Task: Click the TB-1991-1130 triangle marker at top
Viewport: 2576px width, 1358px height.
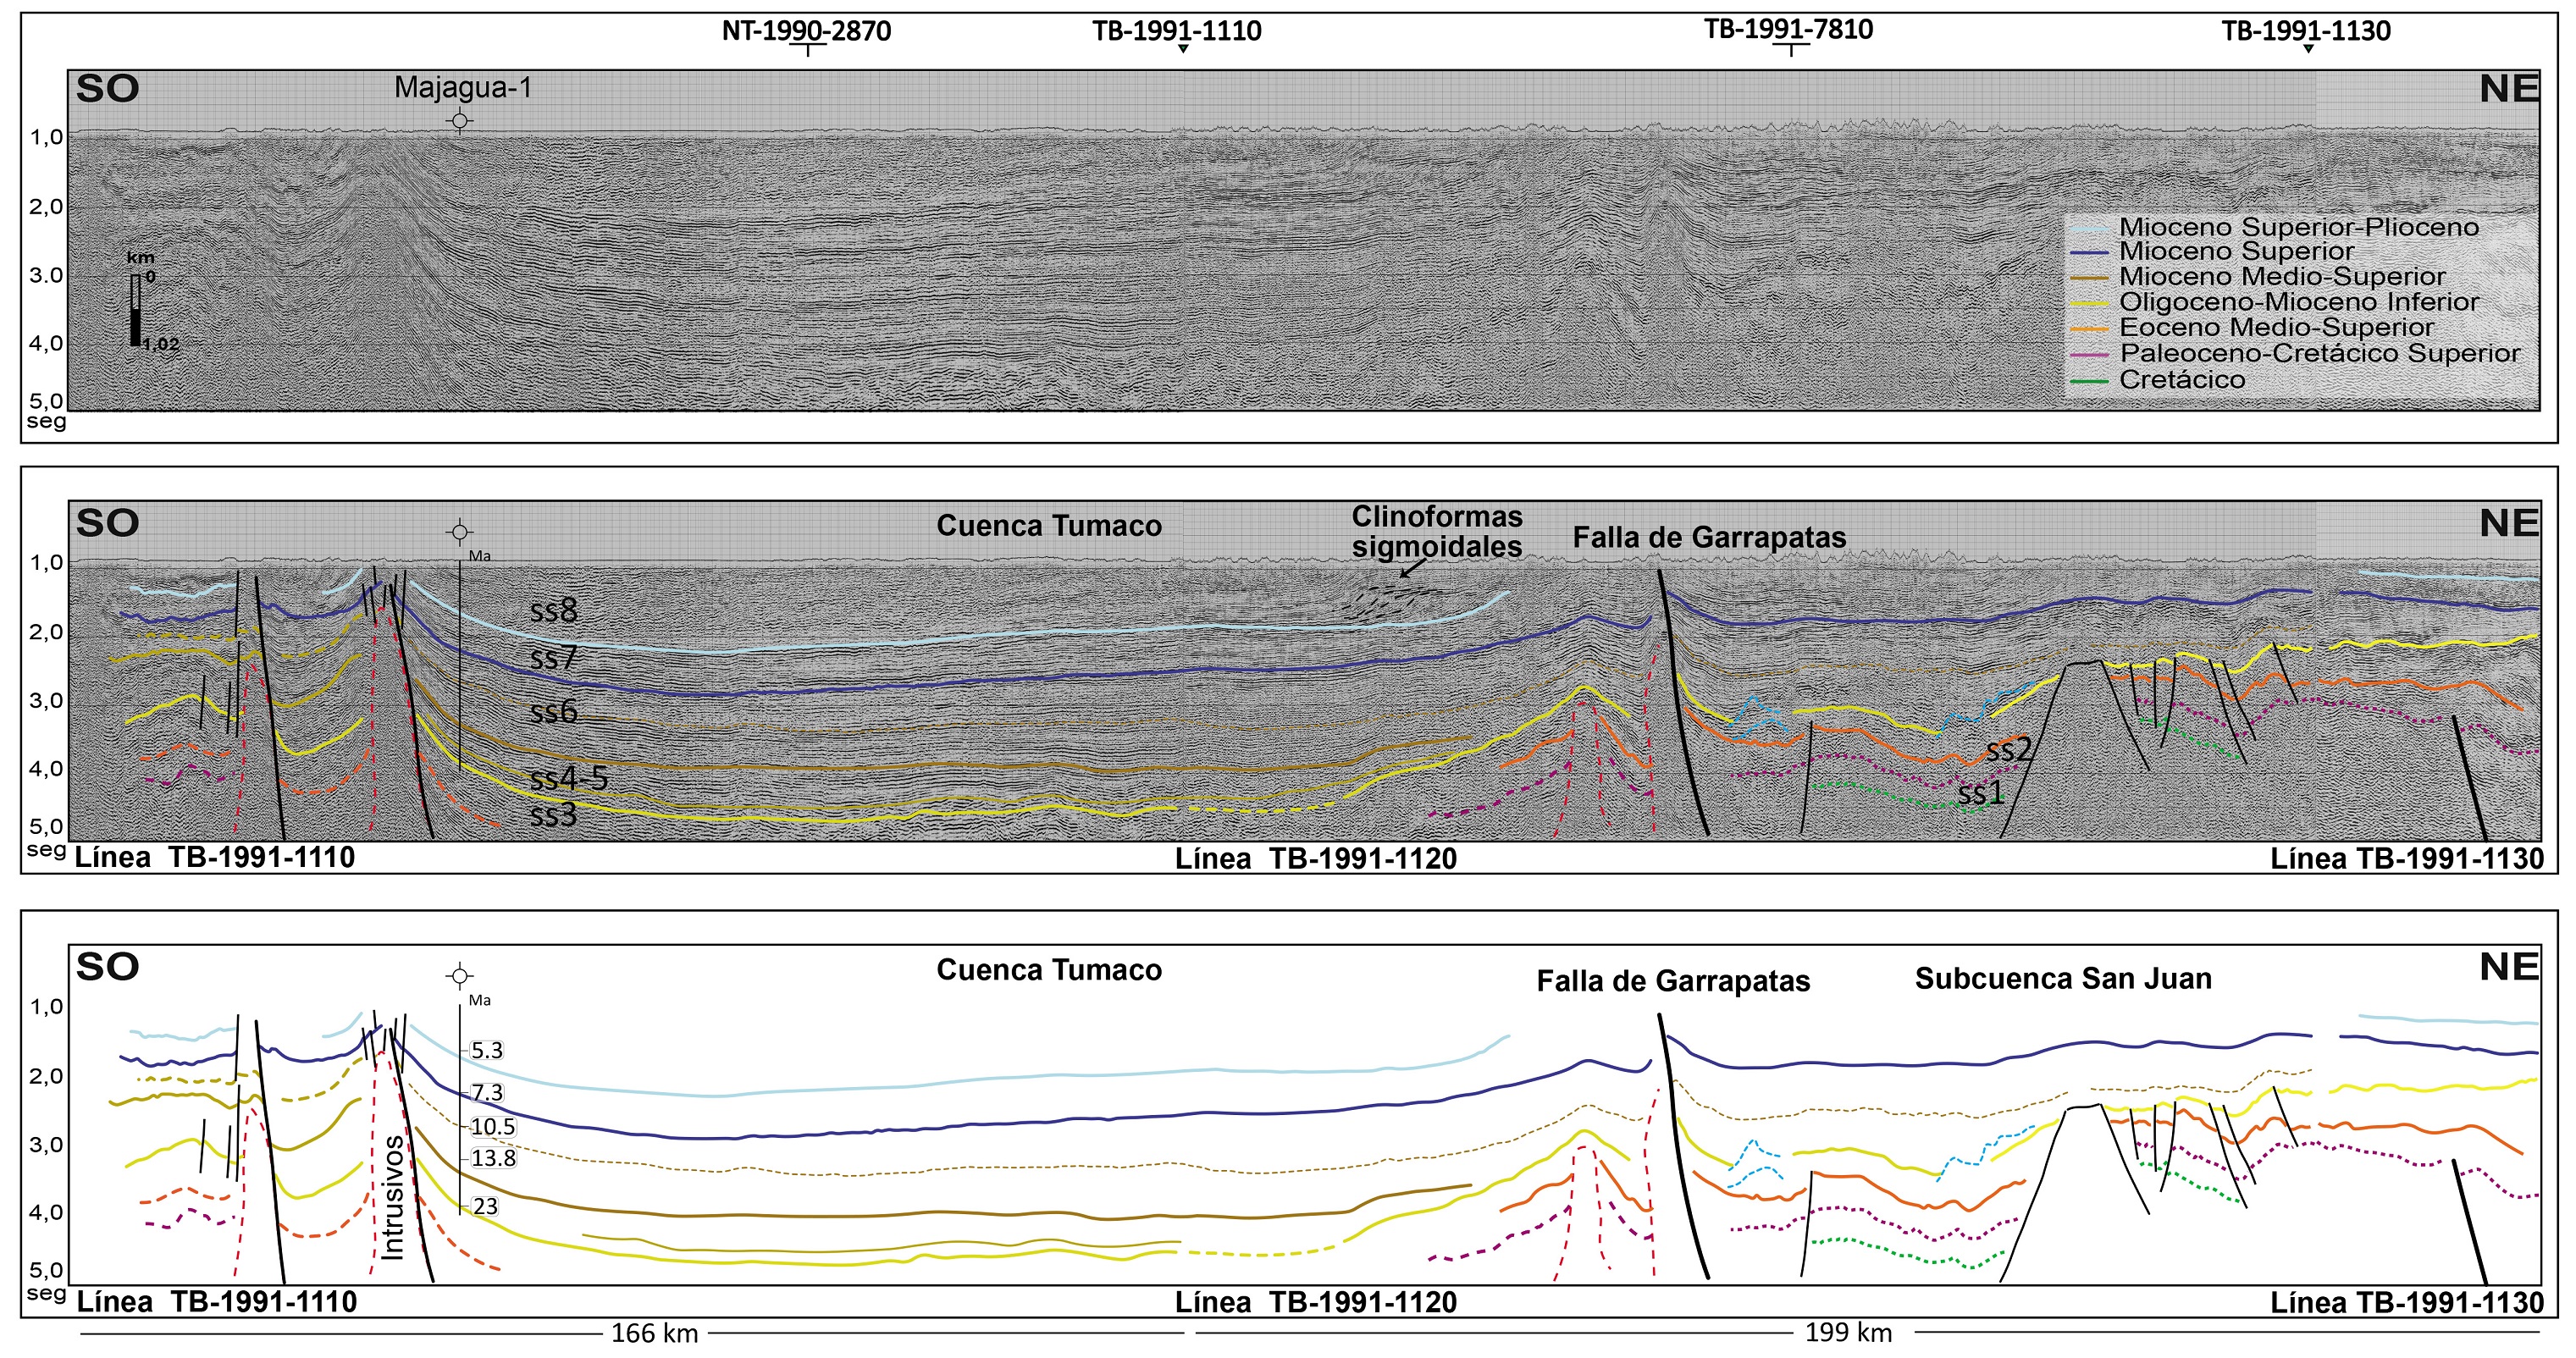Action: click(x=2308, y=50)
